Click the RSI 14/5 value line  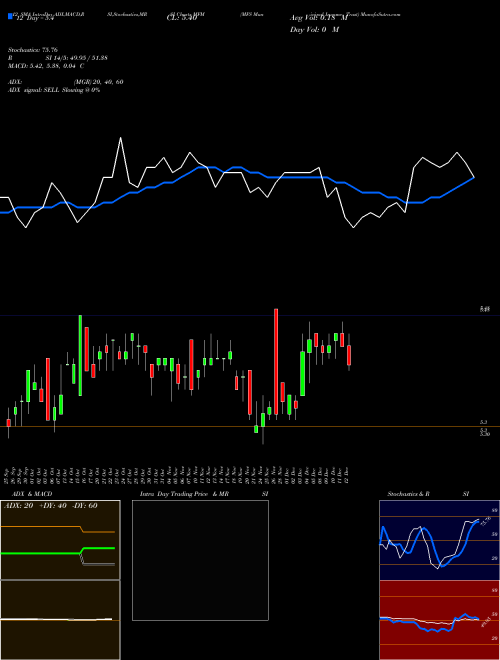click(x=58, y=58)
